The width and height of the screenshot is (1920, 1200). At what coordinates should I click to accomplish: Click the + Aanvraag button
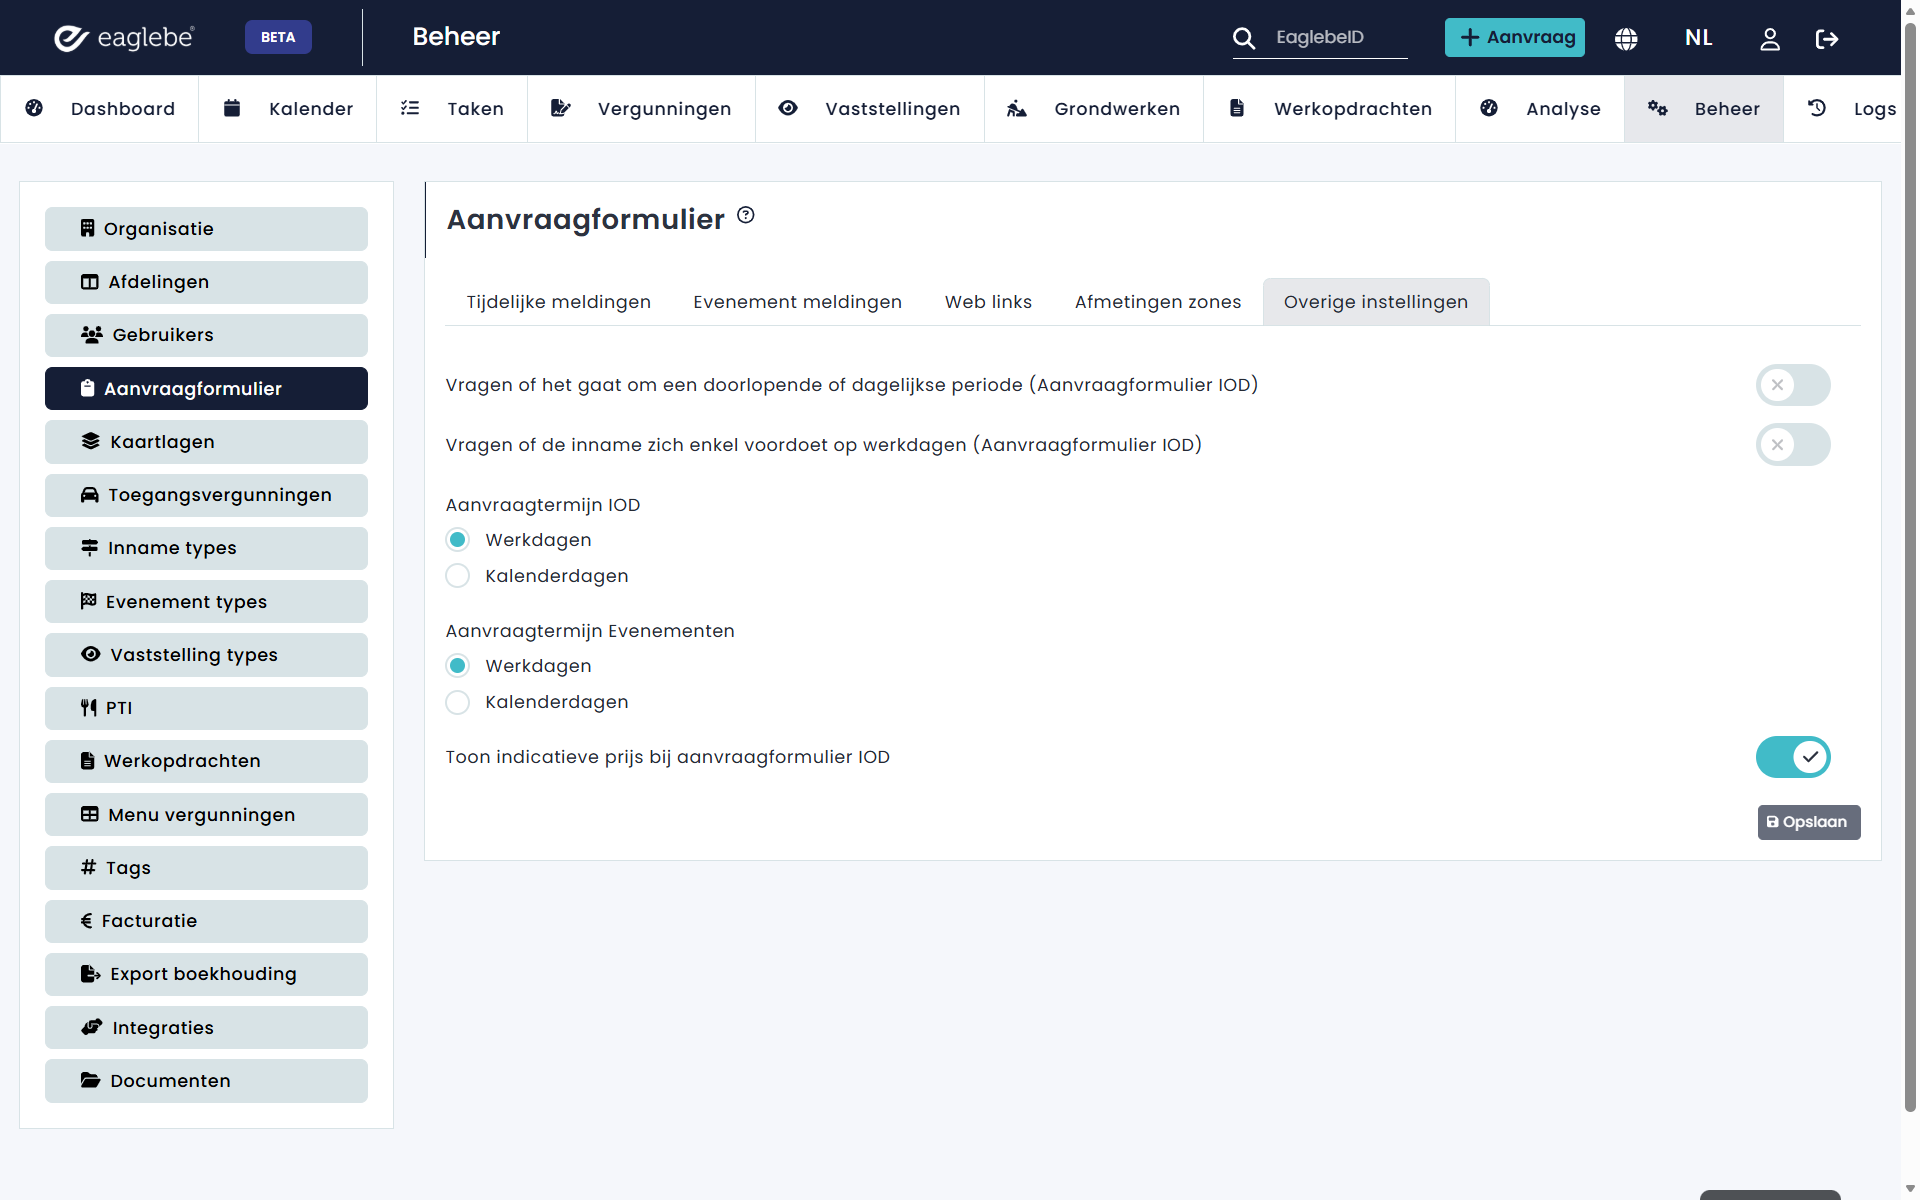point(1514,38)
